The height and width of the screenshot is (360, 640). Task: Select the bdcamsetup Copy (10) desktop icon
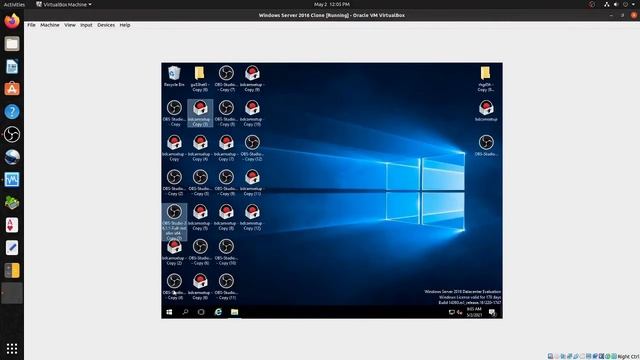coord(252,113)
